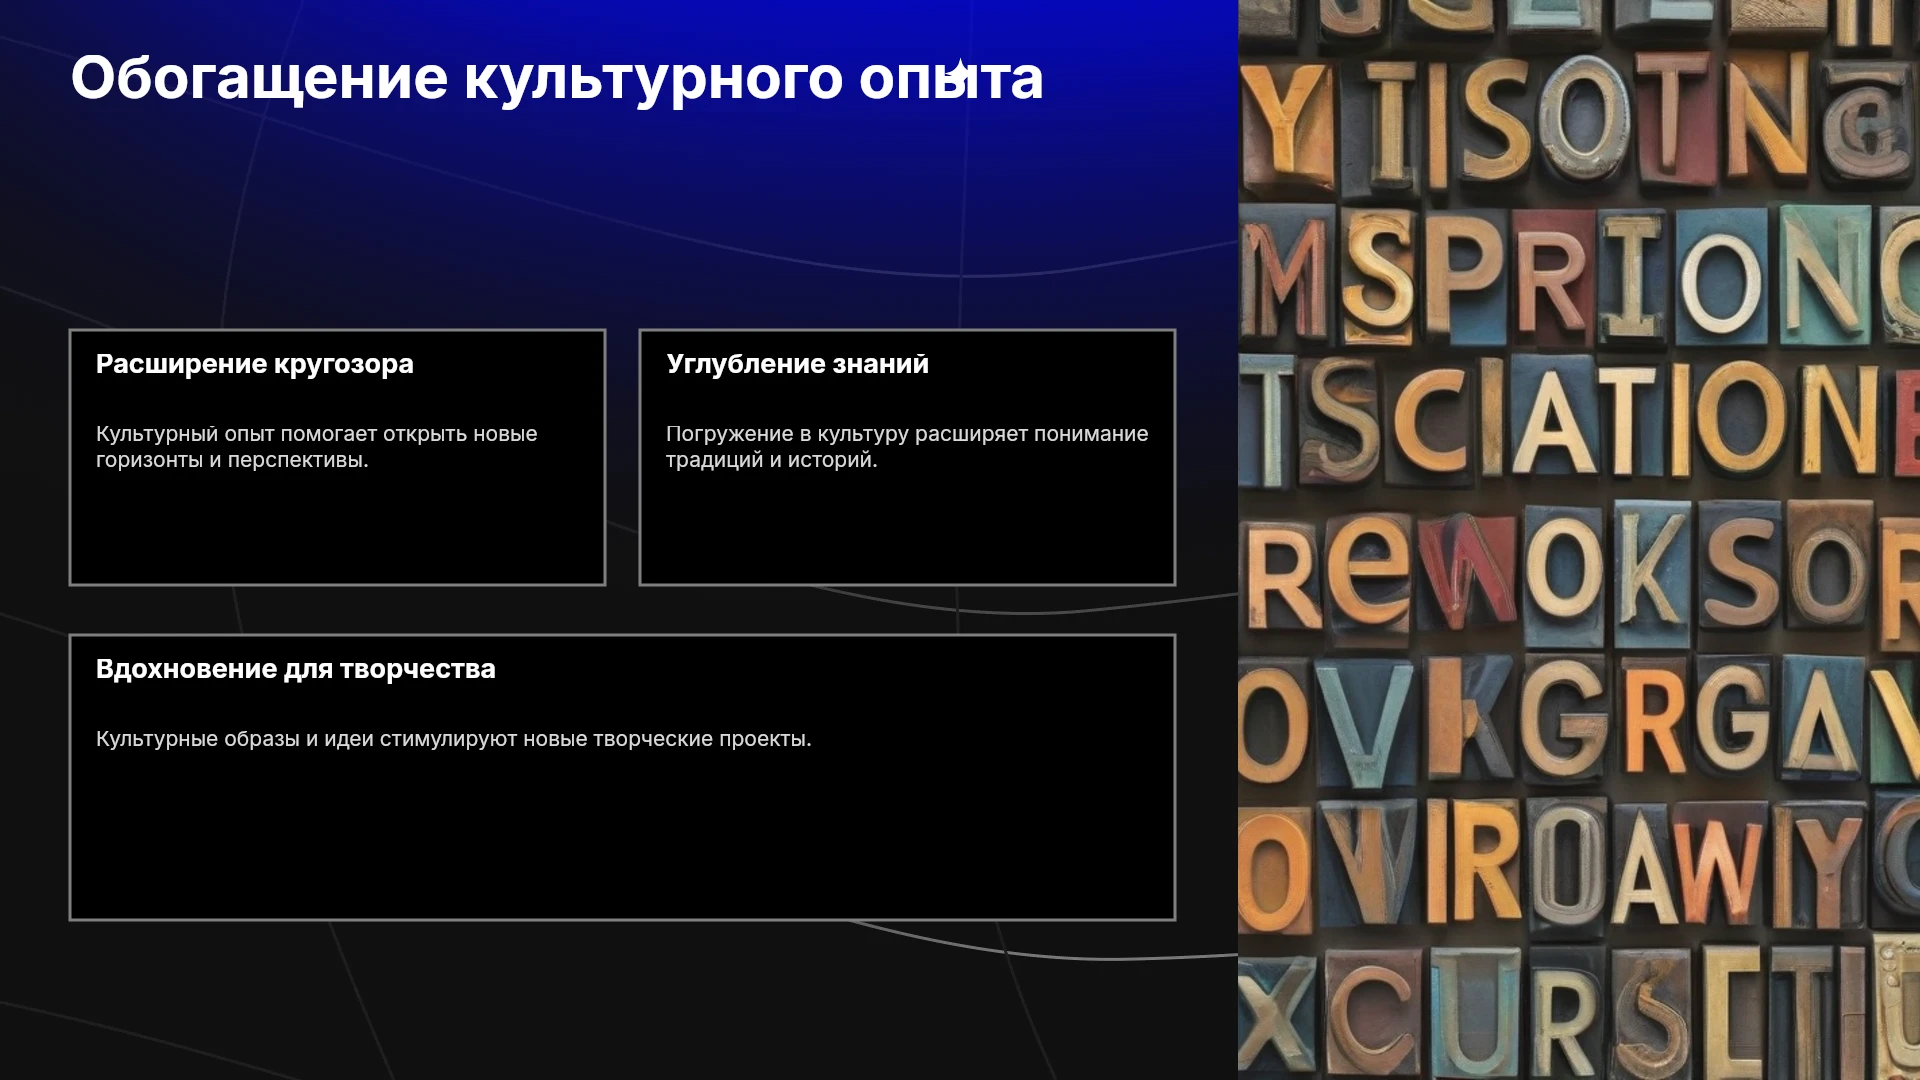Click the text starting "Погружение в культуру"
This screenshot has width=1920, height=1080.
(907, 447)
